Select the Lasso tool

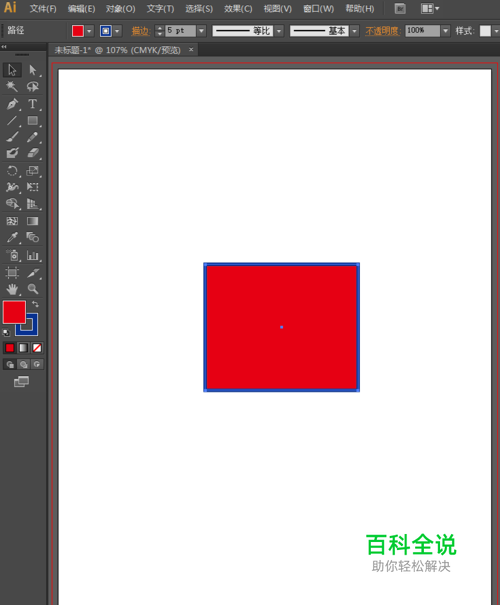tap(32, 87)
